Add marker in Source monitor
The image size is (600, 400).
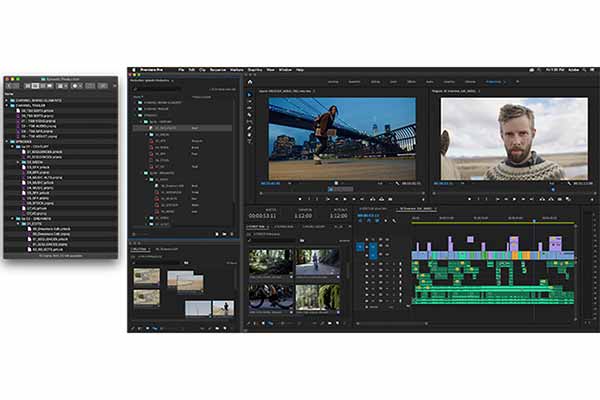click(x=300, y=199)
